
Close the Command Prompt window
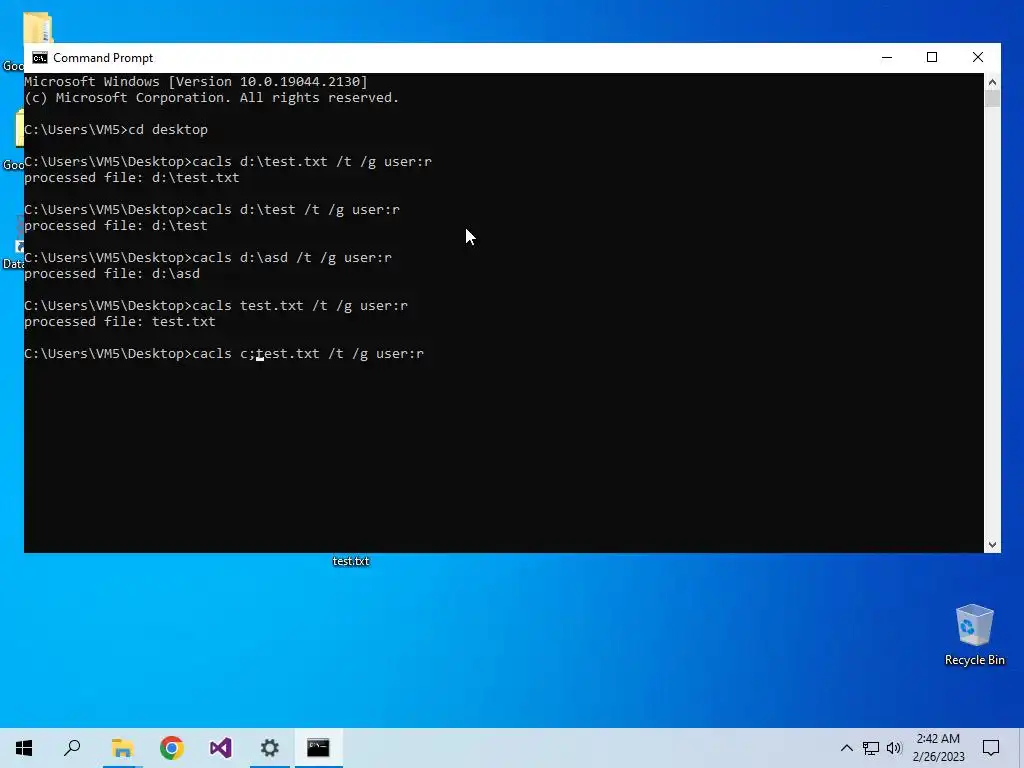[978, 57]
